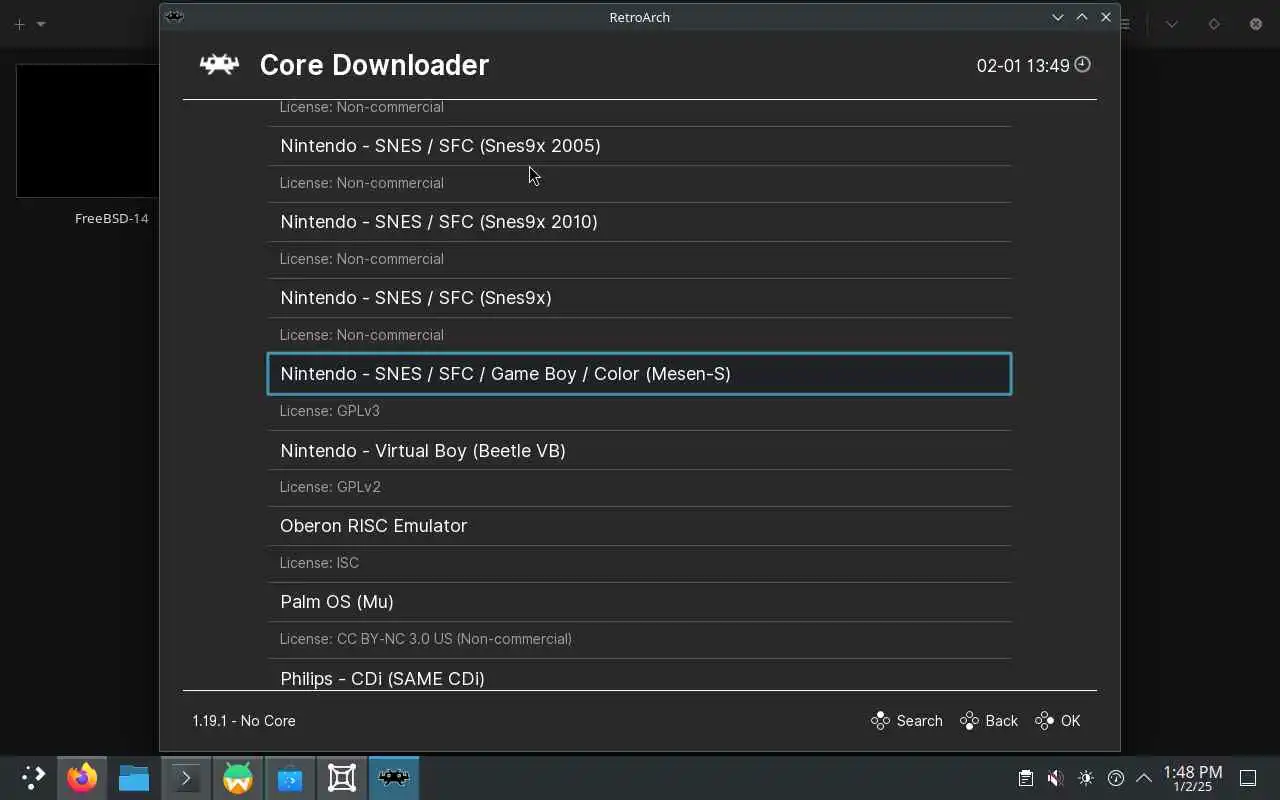Screen dimensions: 1280x800
Task: Click the Back label in footer
Action: (x=1001, y=721)
